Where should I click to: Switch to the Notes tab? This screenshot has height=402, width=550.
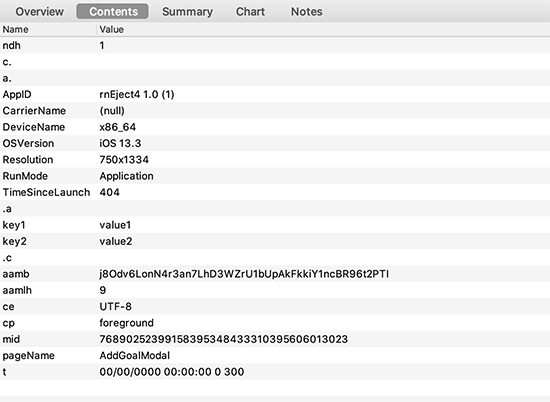pos(307,12)
